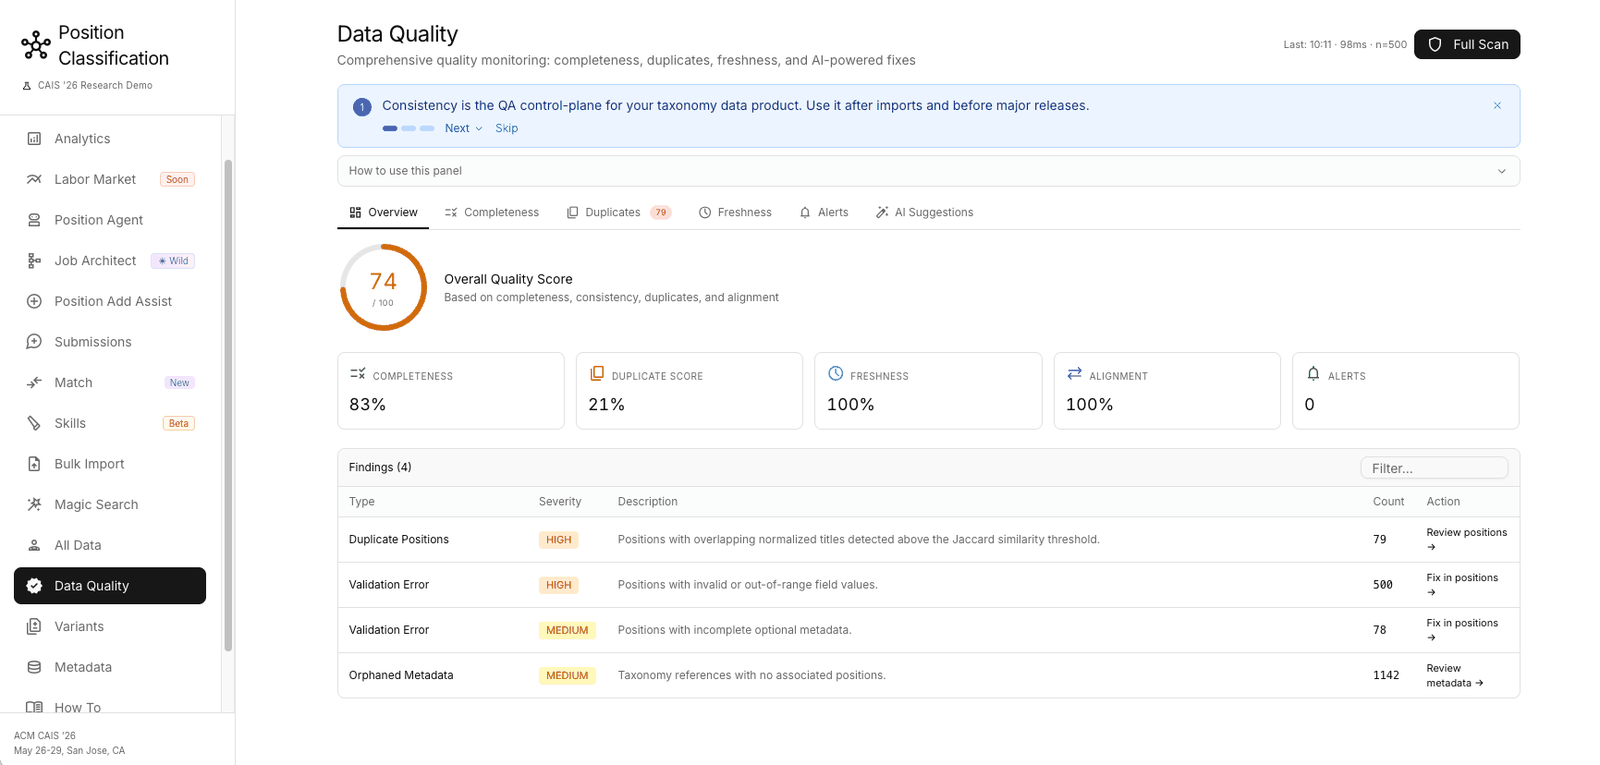The height and width of the screenshot is (765, 1600).
Task: Click the Labor Market trend icon
Action: coord(34,179)
